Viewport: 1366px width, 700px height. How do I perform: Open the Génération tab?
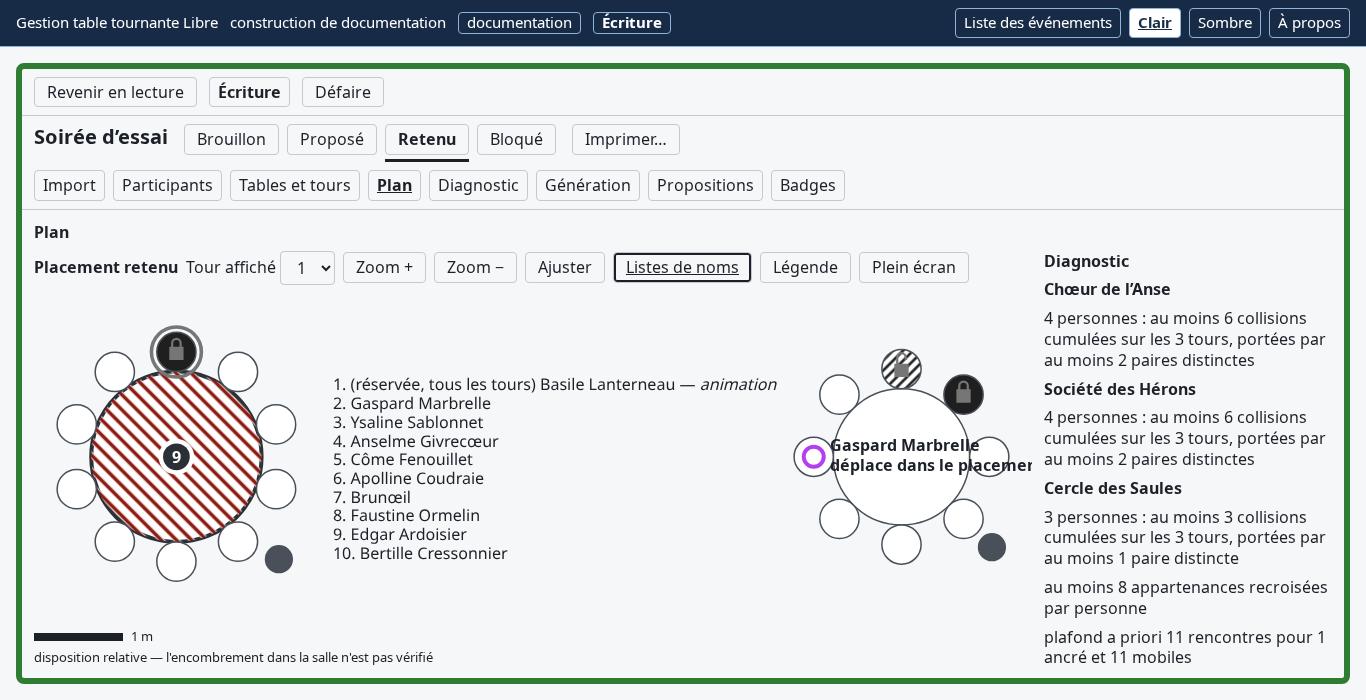point(588,186)
